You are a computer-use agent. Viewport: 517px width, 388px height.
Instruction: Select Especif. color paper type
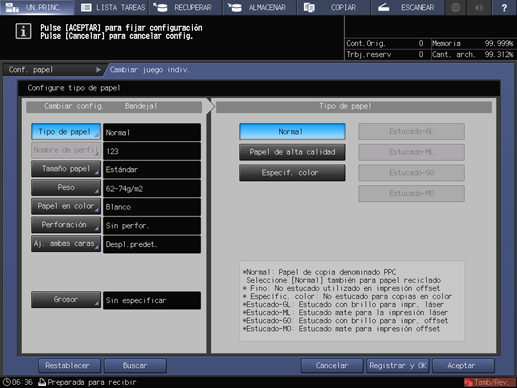pyautogui.click(x=292, y=173)
